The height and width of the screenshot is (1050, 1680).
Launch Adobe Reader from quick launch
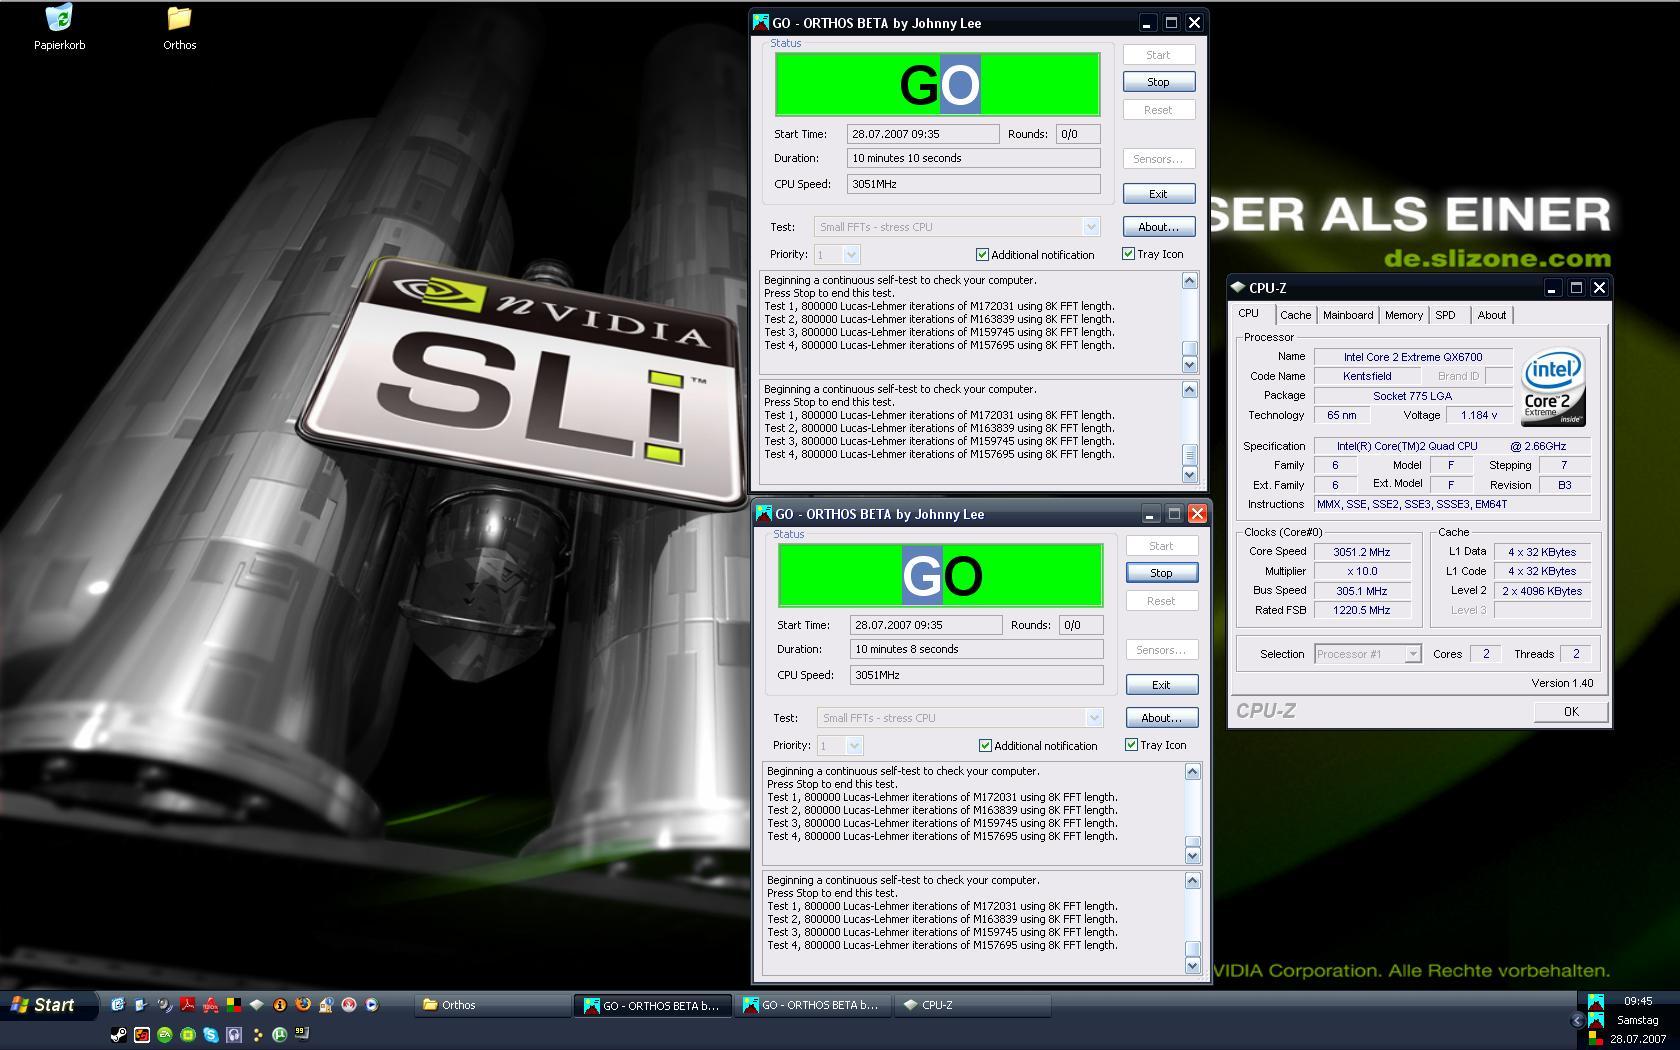tap(187, 1004)
